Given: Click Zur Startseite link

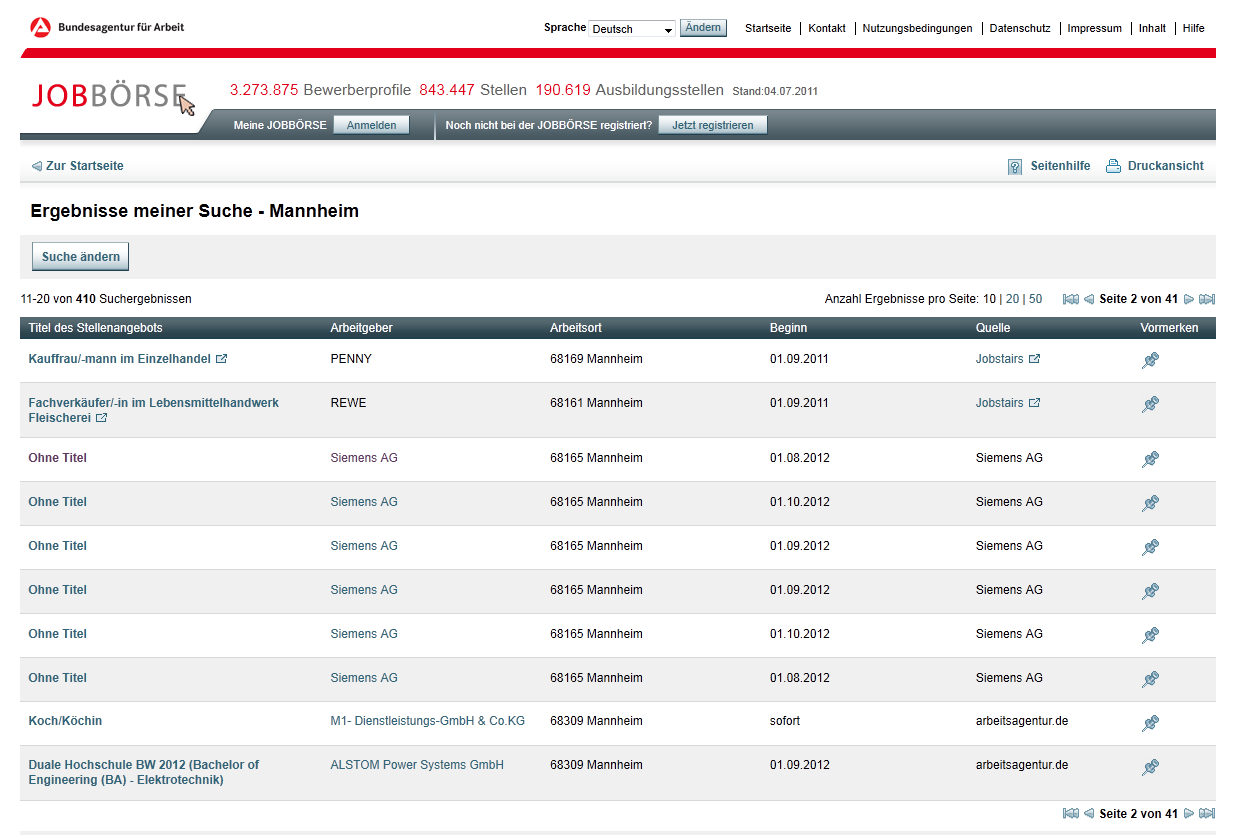Looking at the screenshot, I should pos(85,166).
